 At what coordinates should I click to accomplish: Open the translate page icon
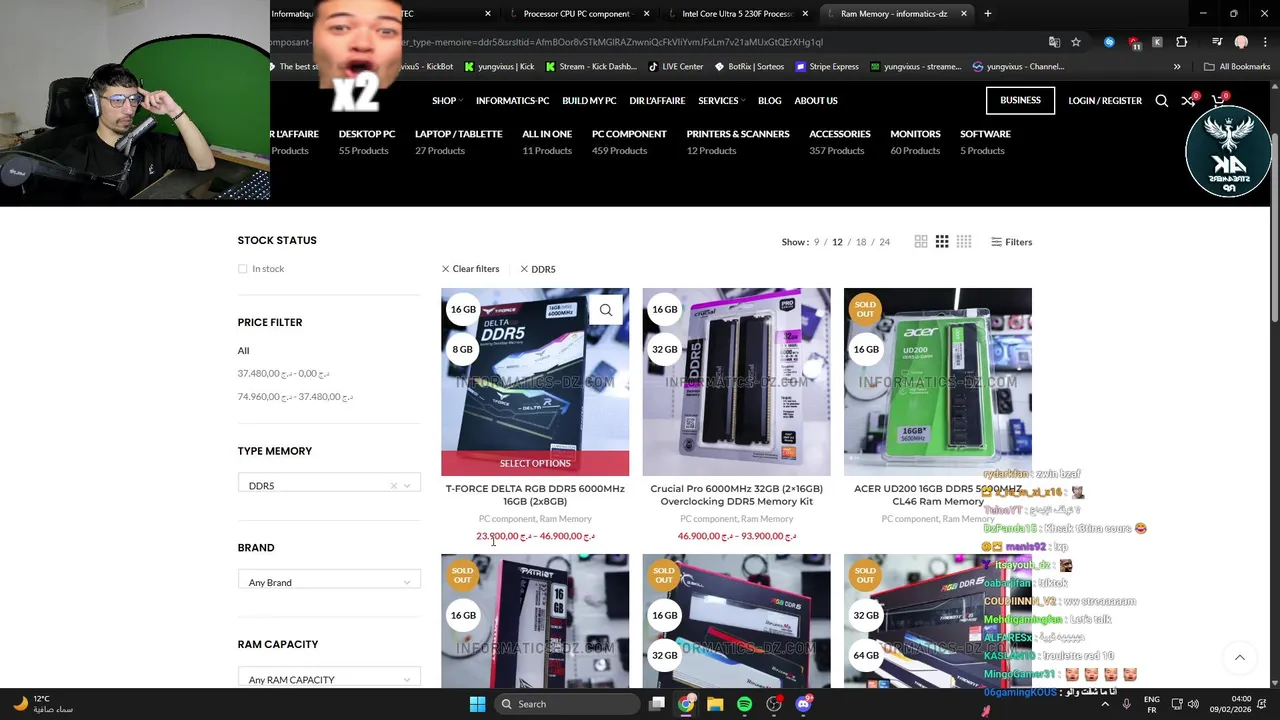[1054, 42]
